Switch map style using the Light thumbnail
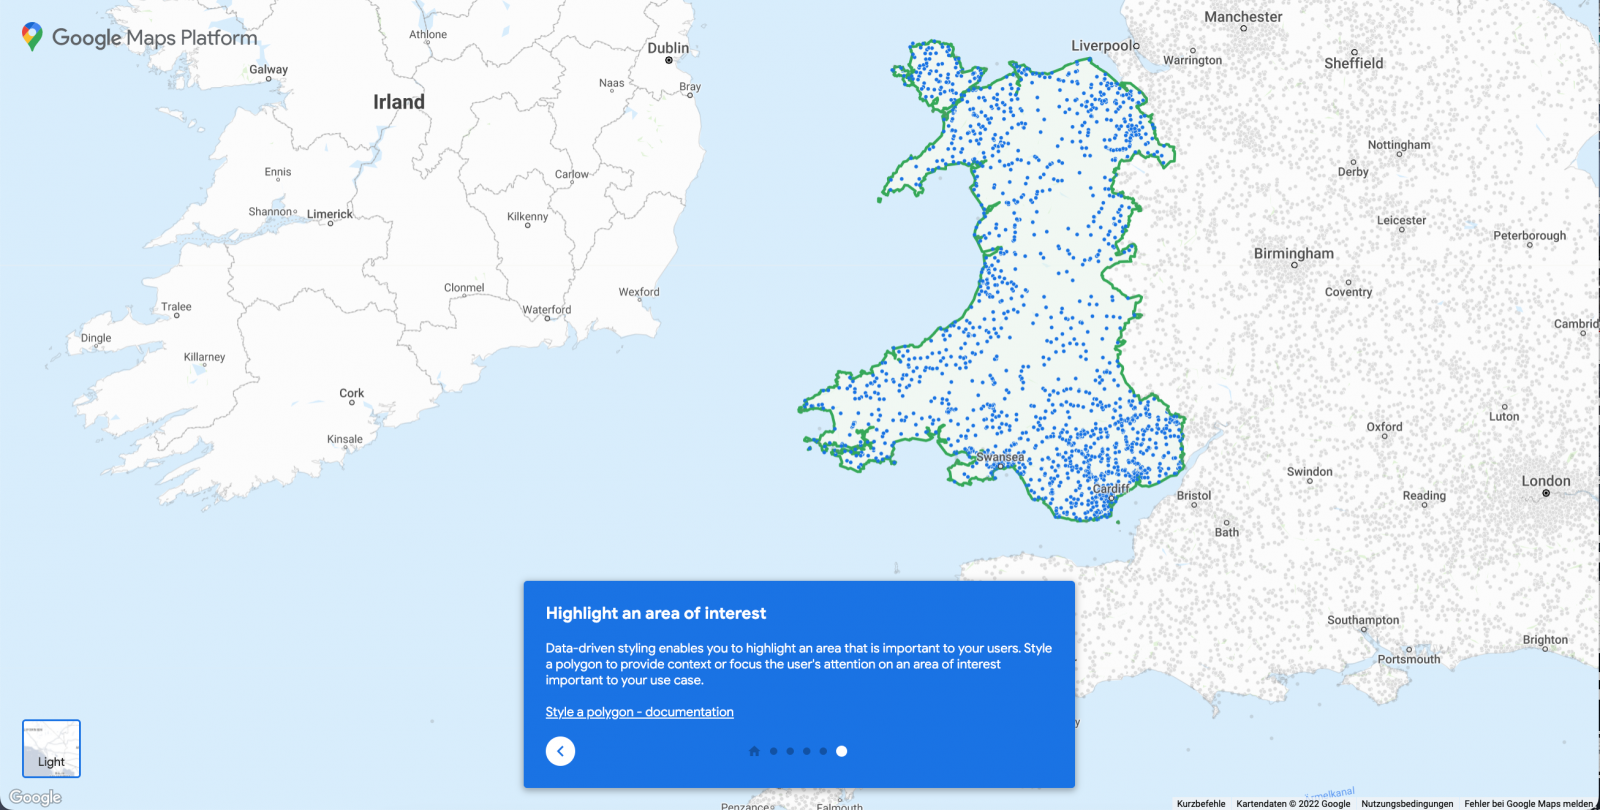This screenshot has width=1600, height=810. click(x=51, y=748)
